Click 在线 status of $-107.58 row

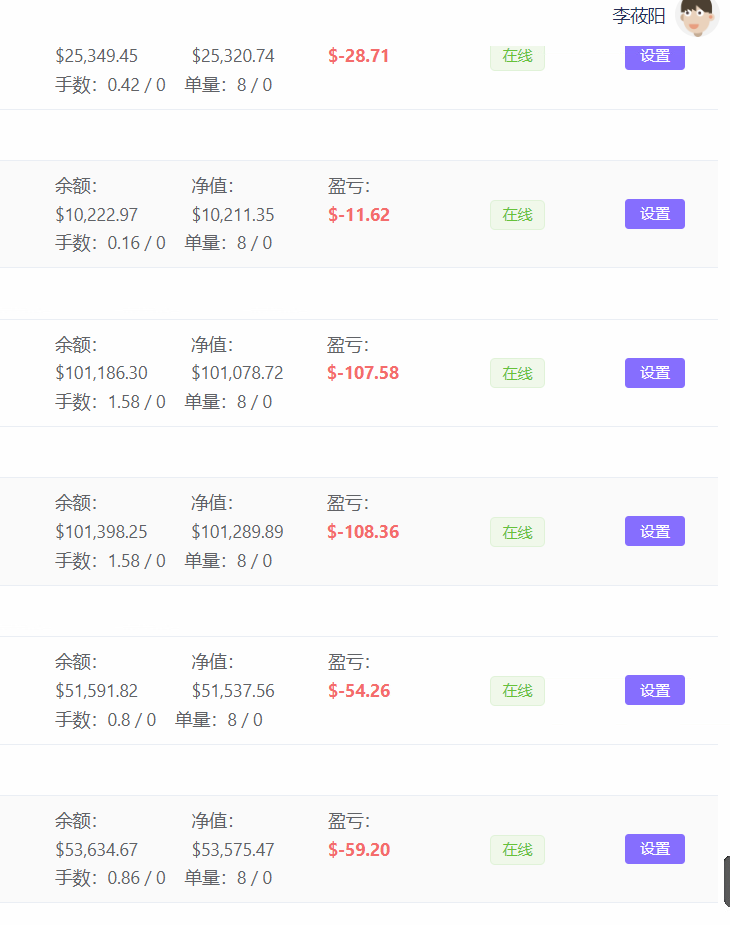[517, 373]
